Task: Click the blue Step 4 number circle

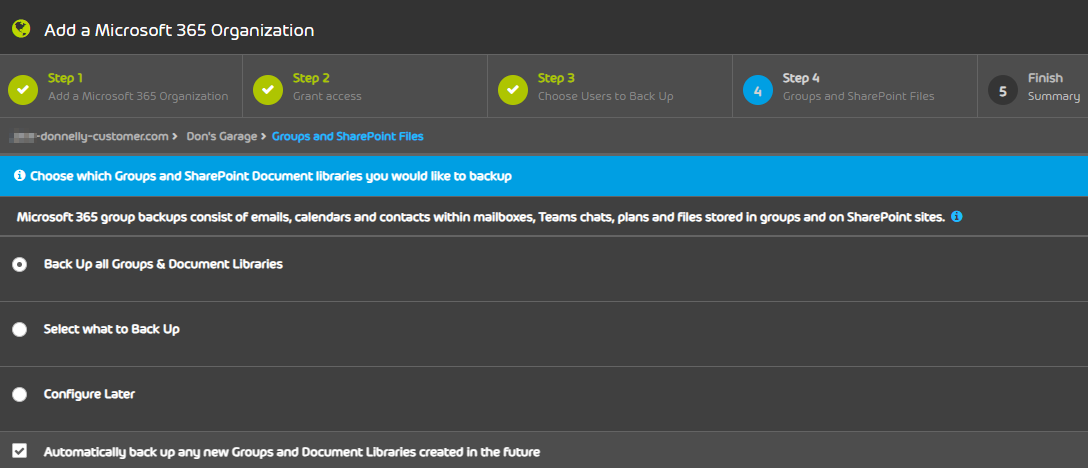Action: click(x=758, y=90)
